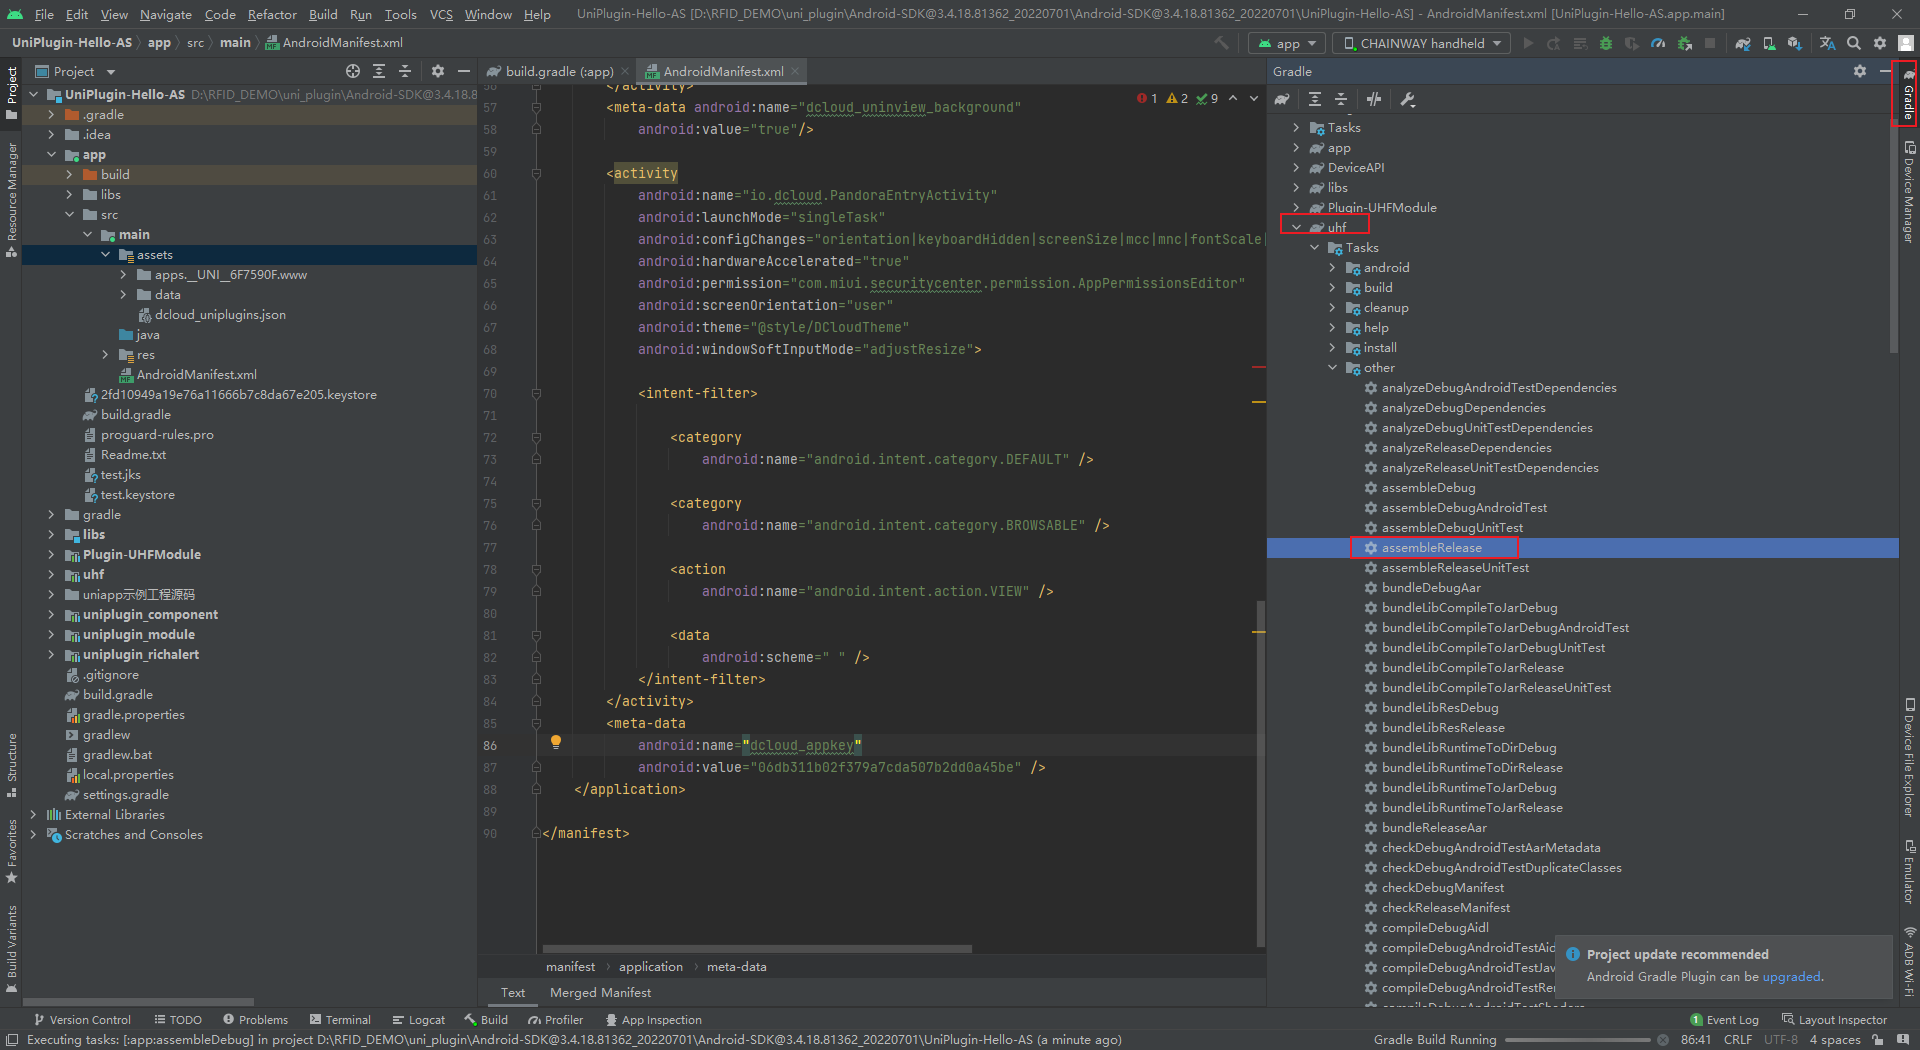Run app with coverage icon
1920x1050 pixels.
(x=1632, y=43)
